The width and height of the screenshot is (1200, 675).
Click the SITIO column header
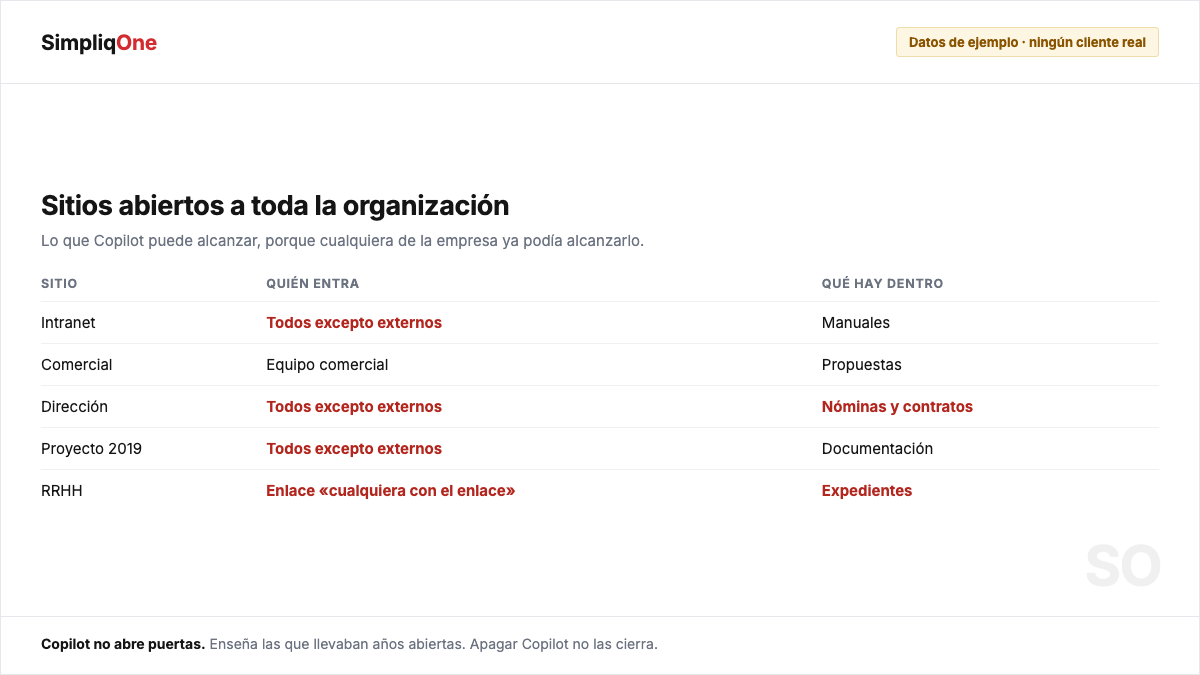point(59,284)
